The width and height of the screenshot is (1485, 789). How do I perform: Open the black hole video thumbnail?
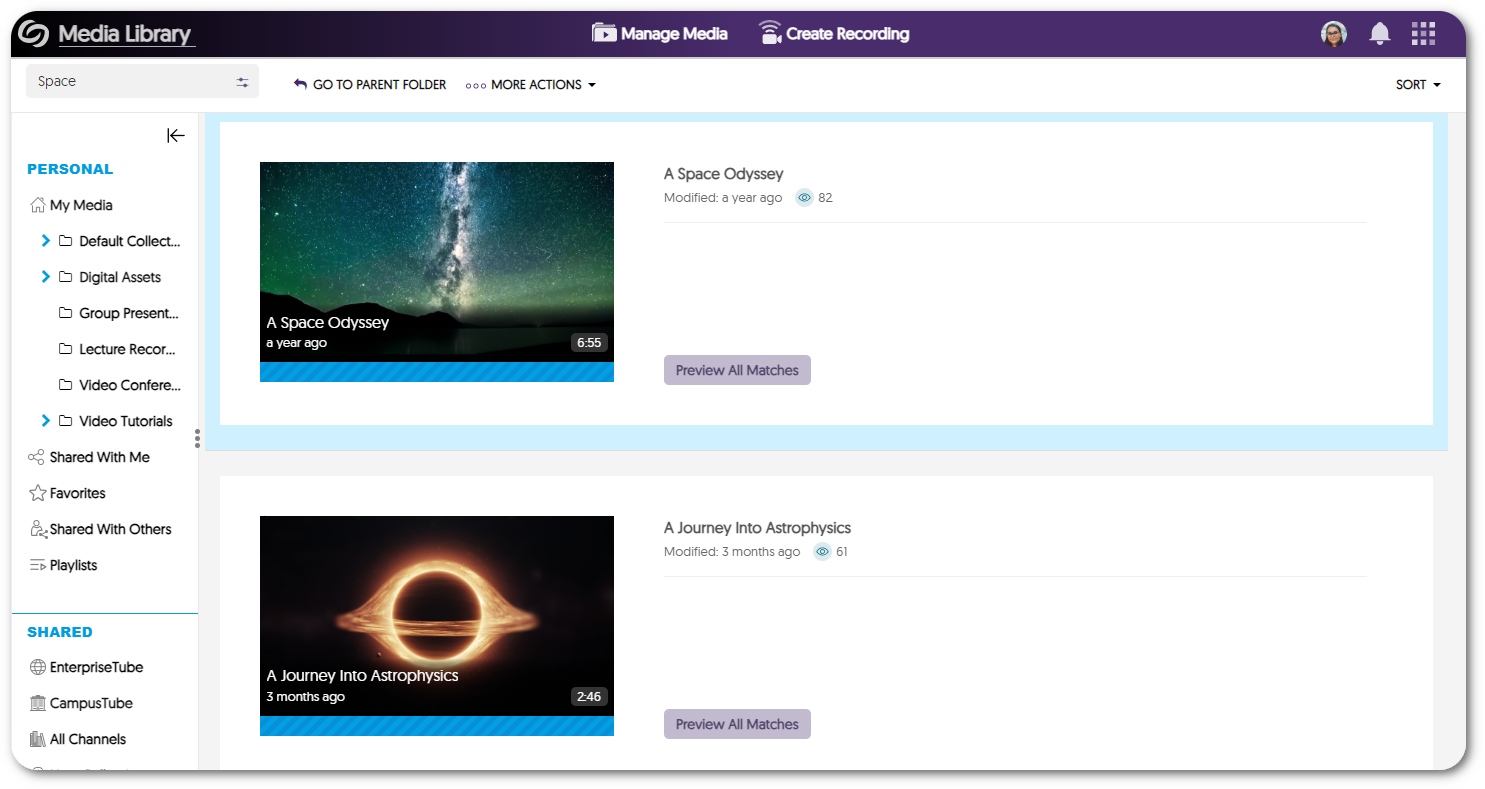(x=437, y=615)
